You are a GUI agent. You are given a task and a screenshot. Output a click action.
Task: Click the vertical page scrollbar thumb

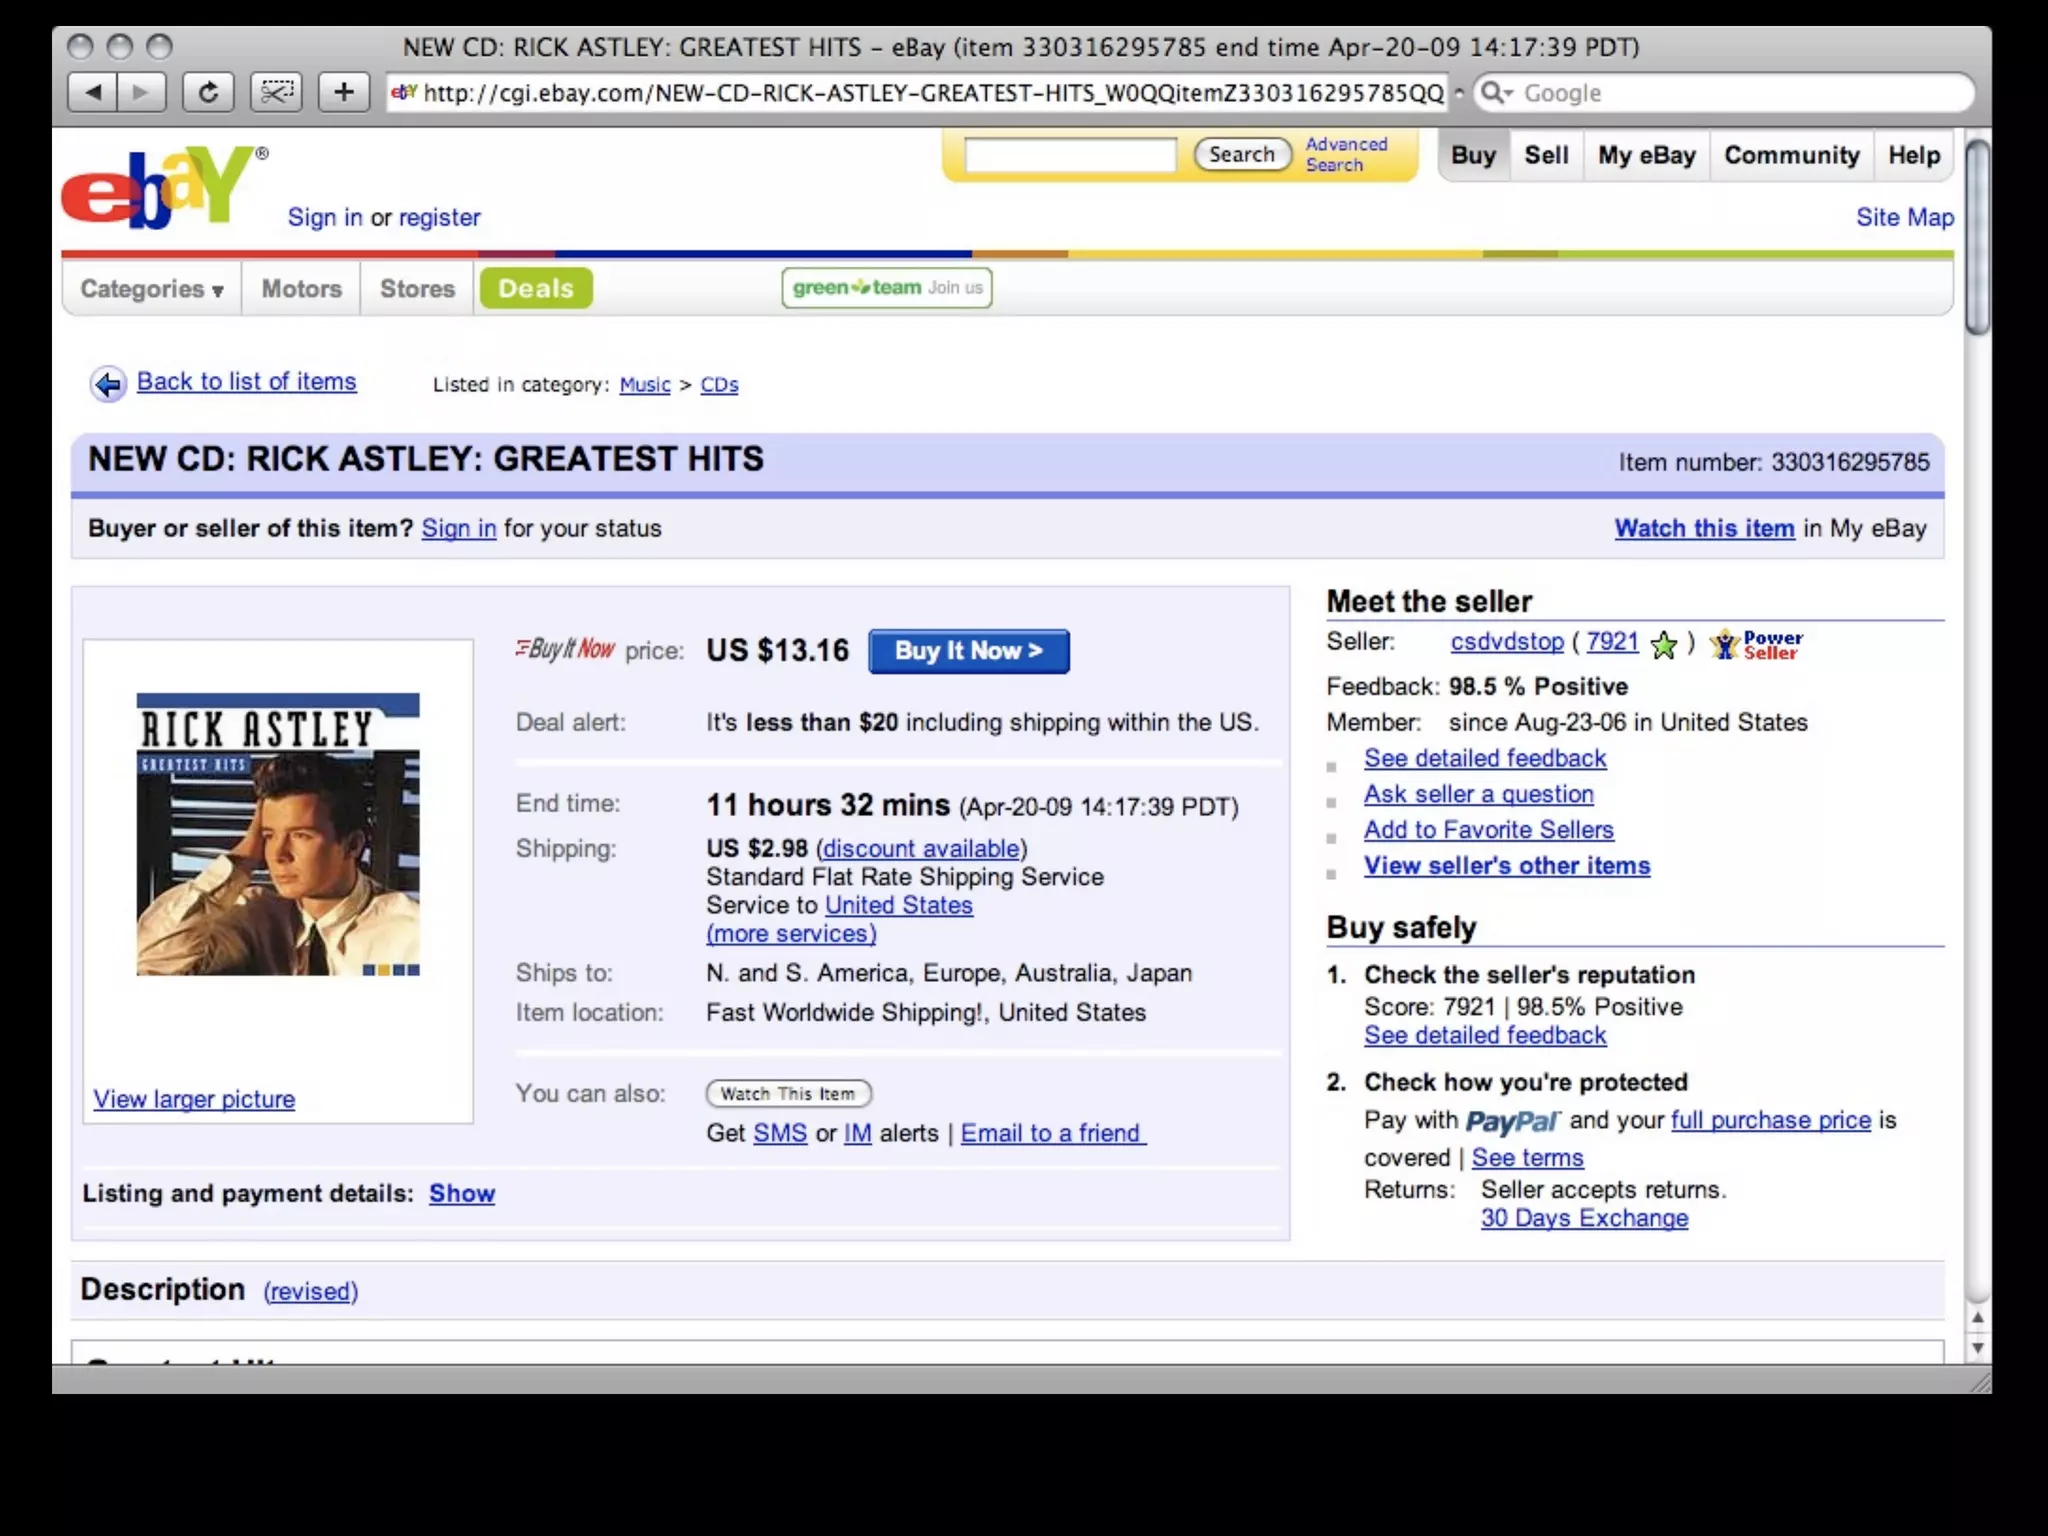pos(1976,236)
